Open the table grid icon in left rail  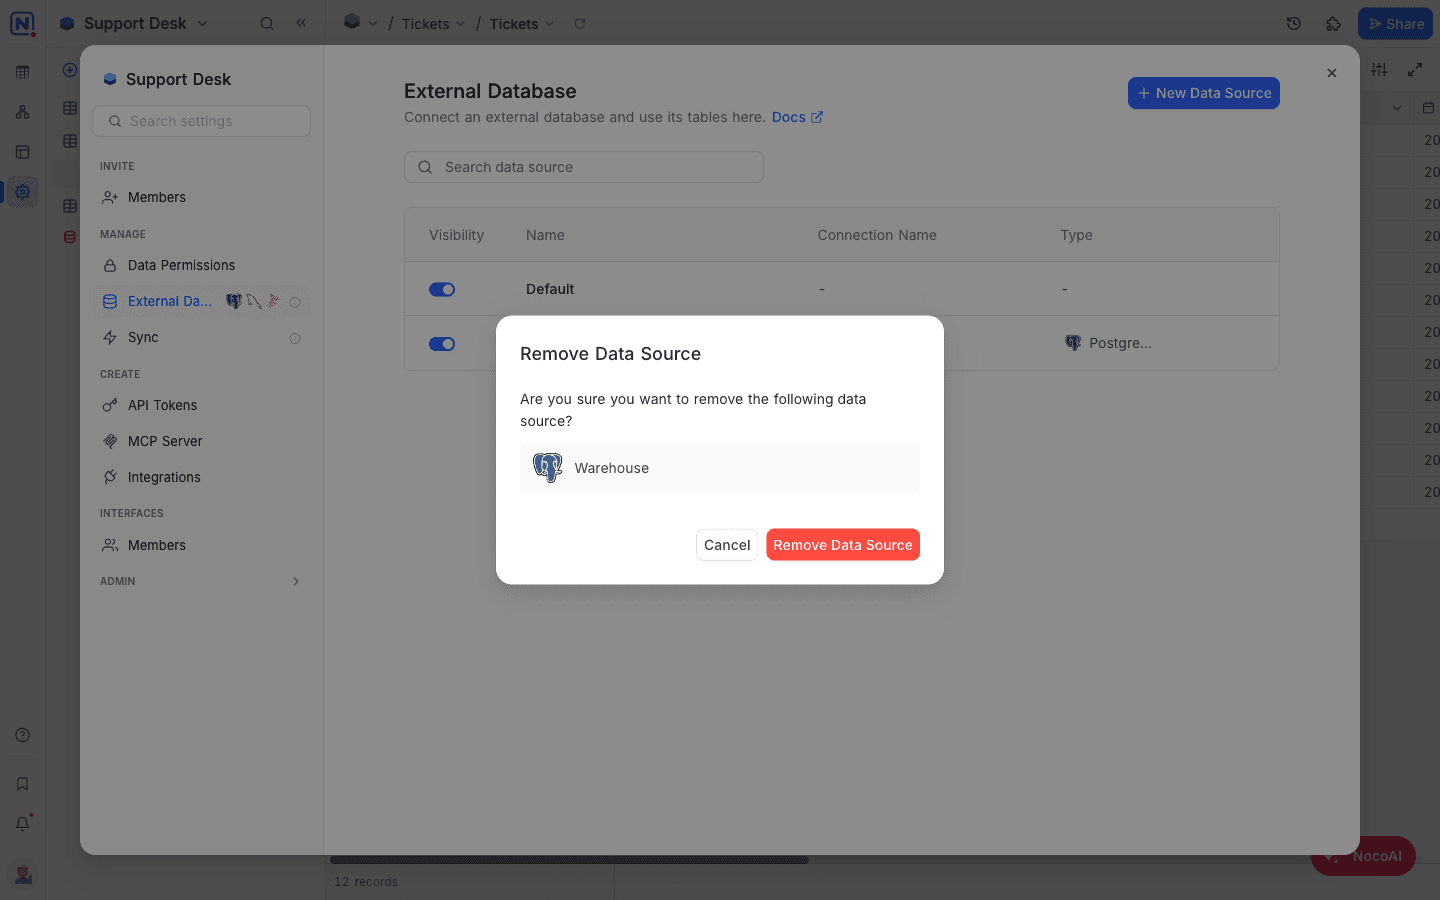[x=22, y=72]
